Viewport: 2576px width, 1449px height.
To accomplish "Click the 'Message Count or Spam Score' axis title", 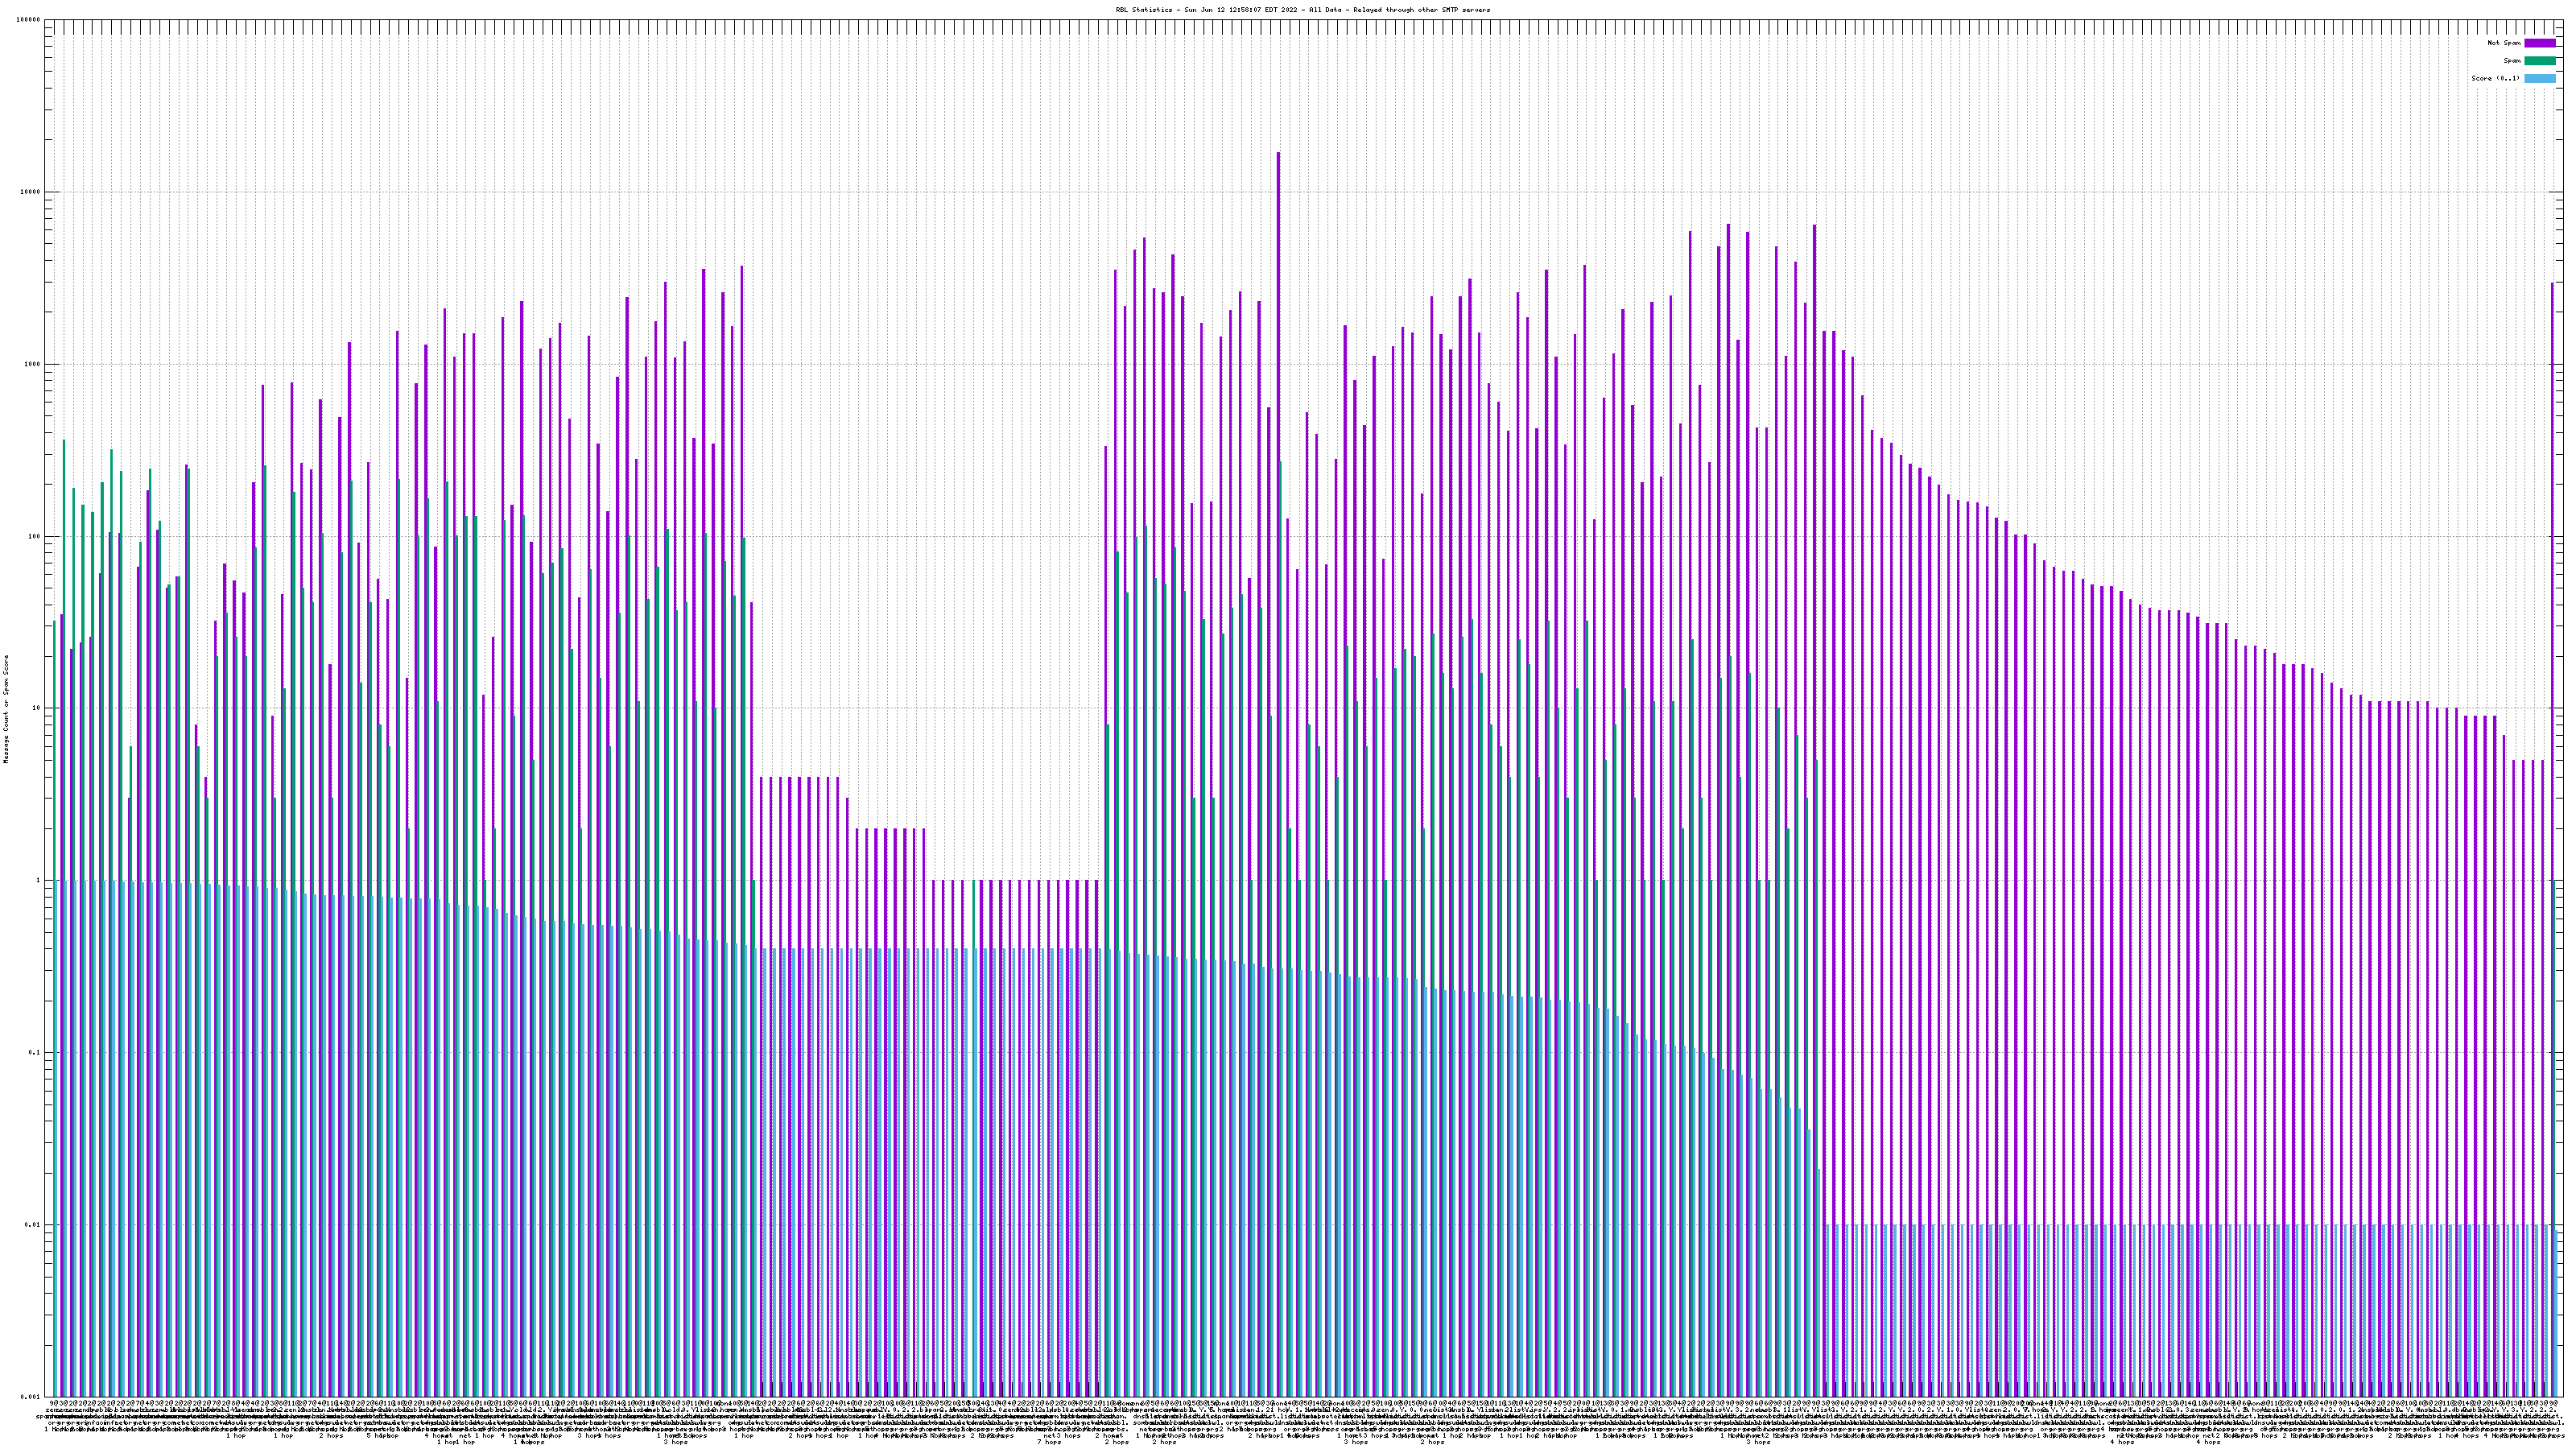I will click(6, 708).
